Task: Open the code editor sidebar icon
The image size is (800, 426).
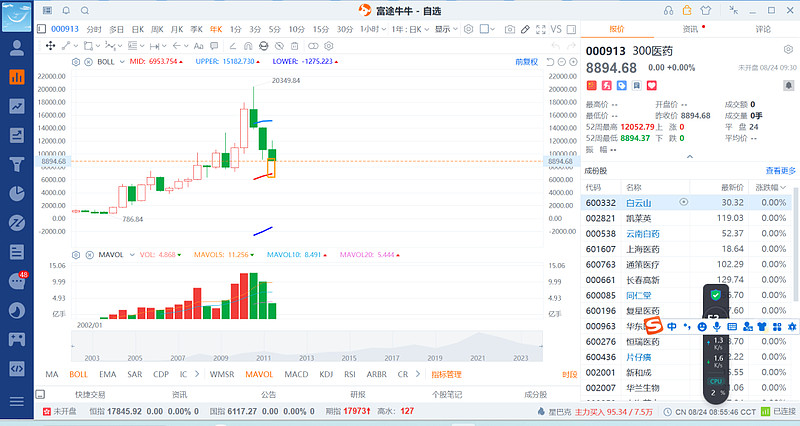Action: point(17,368)
